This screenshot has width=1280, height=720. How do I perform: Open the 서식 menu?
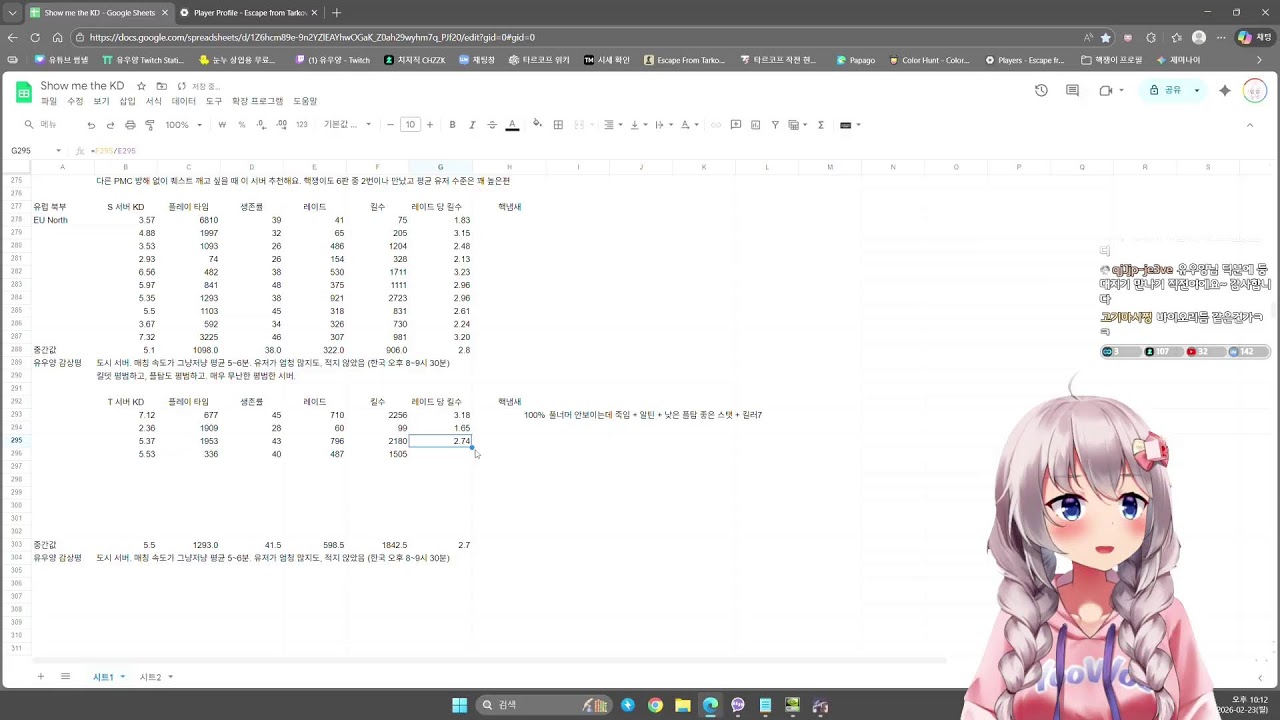153,101
